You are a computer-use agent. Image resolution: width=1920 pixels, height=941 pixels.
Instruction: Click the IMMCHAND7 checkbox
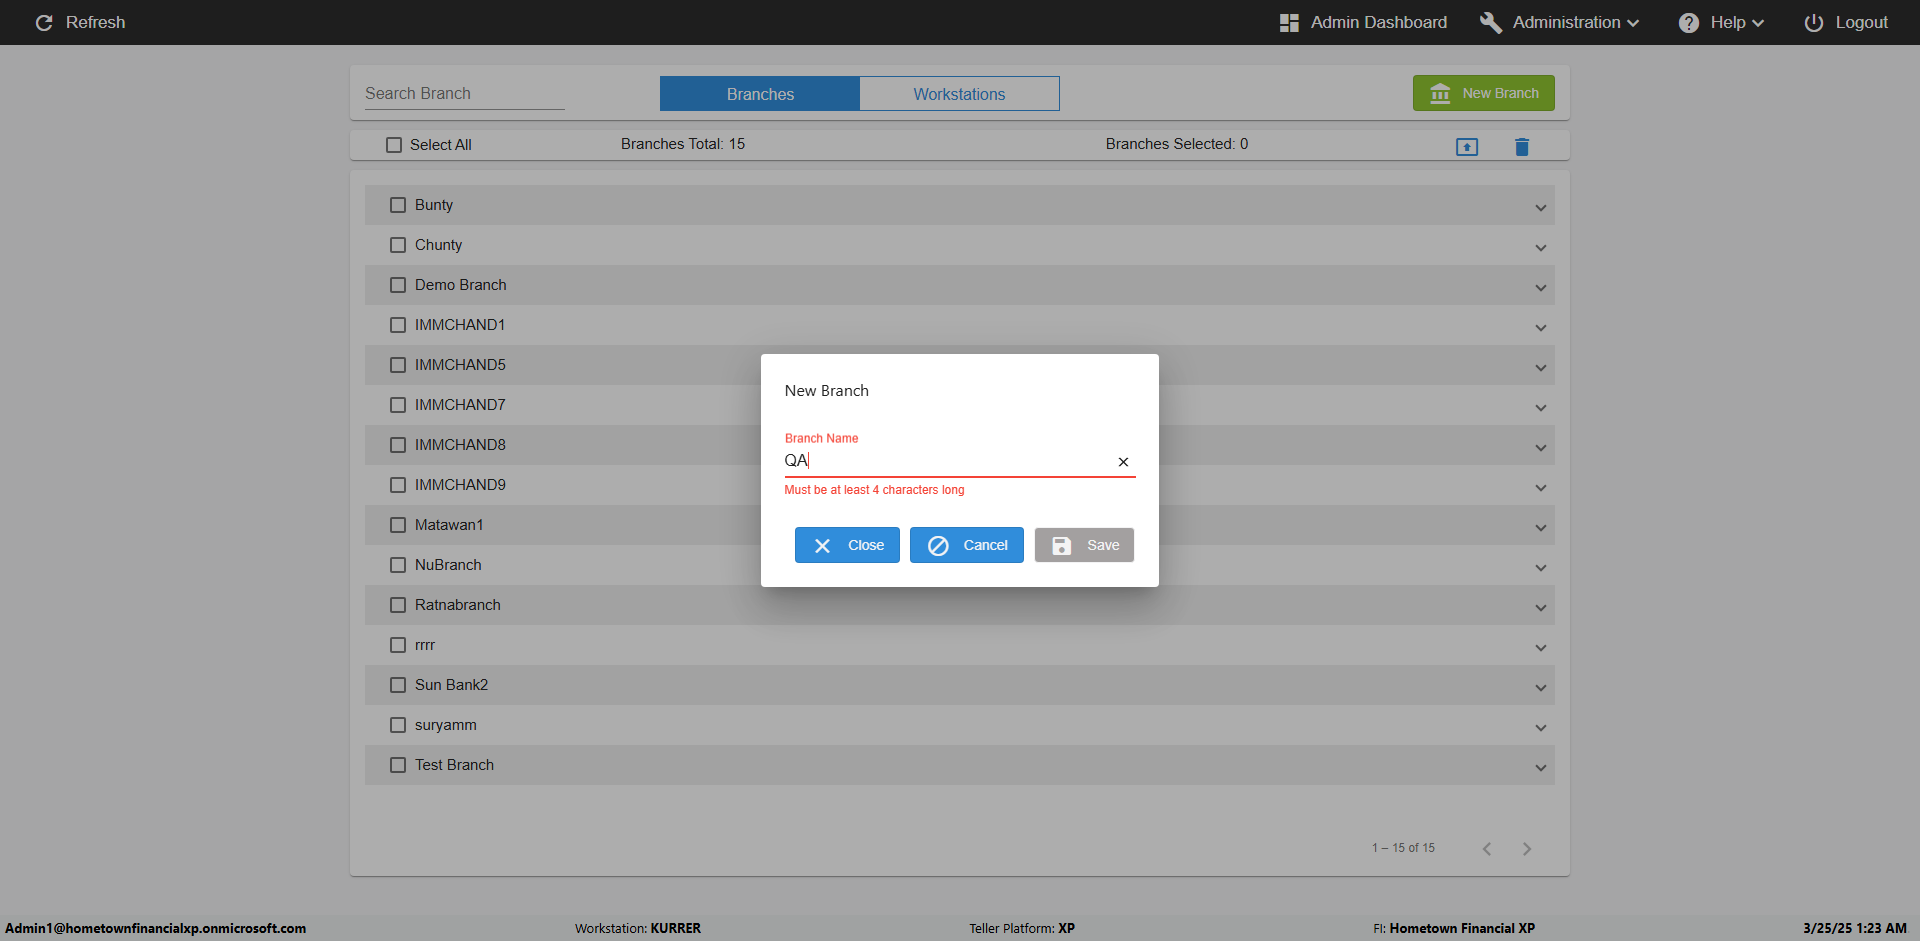click(398, 405)
